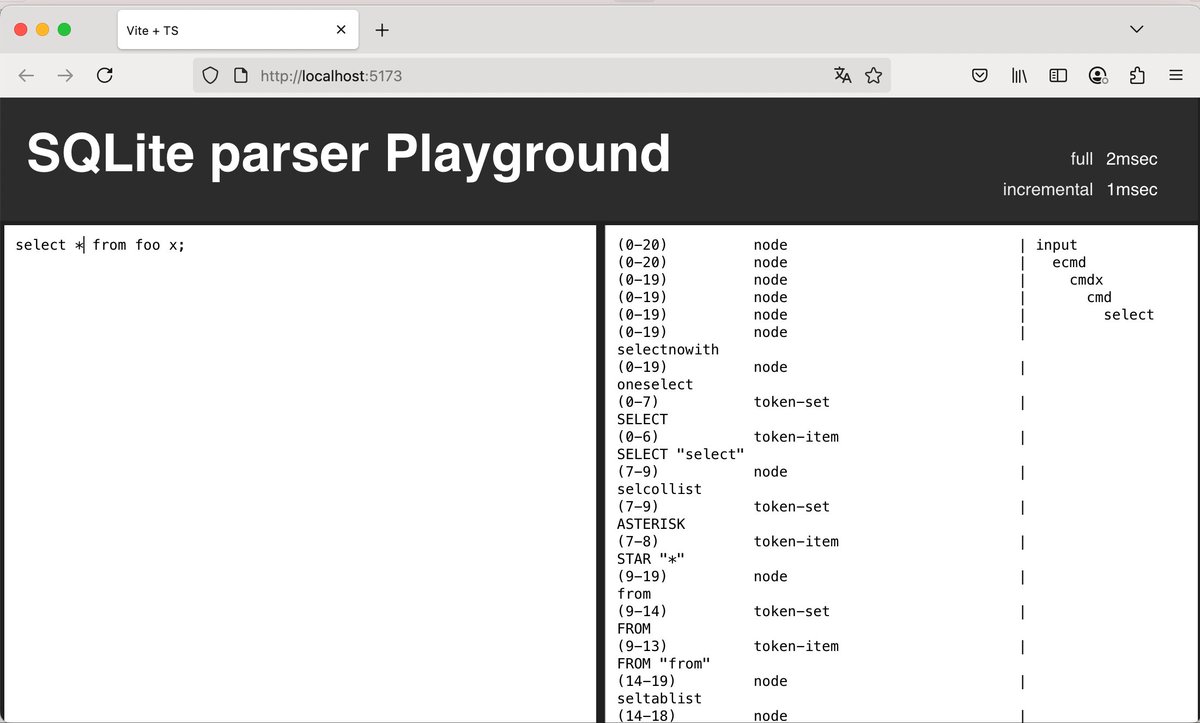Go forward to the next page
Screen dimensions: 1200x723
[66, 75]
